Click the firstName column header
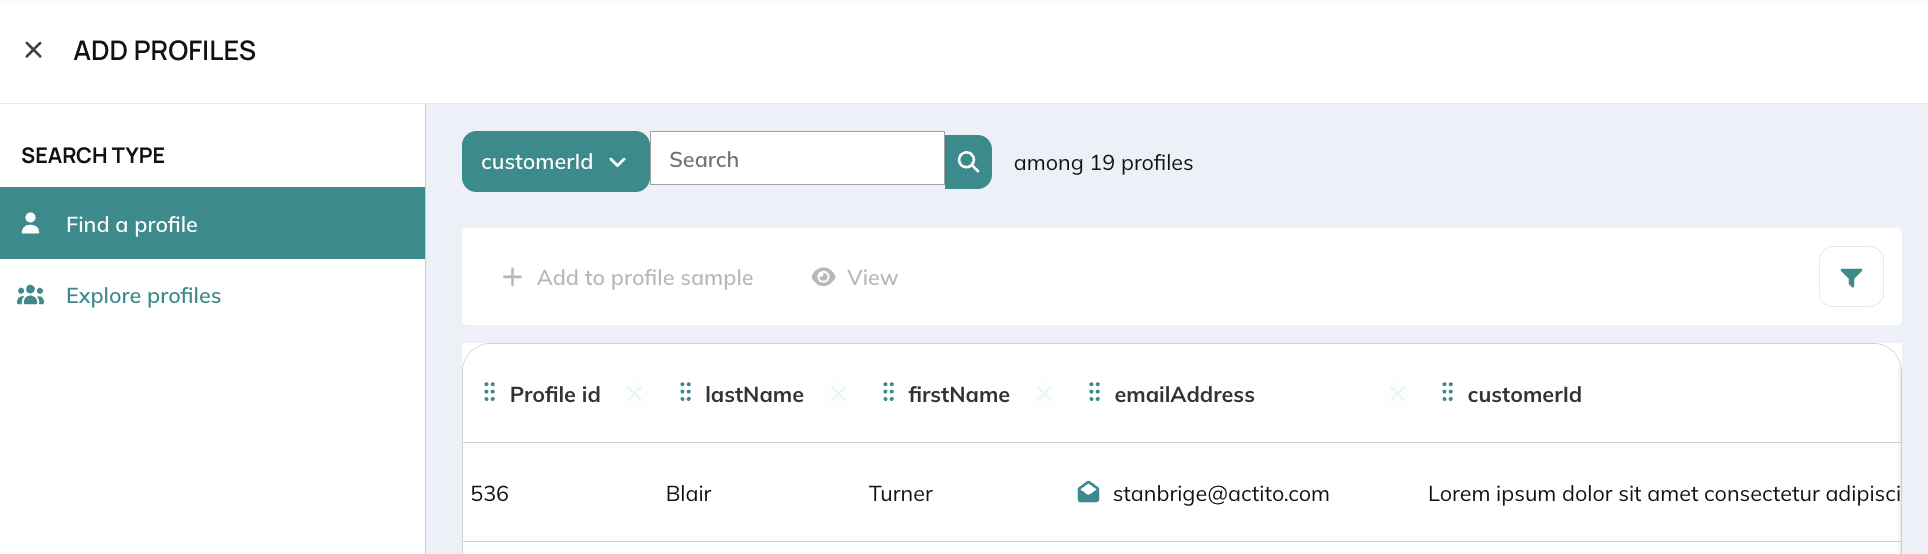This screenshot has width=1928, height=554. (x=959, y=395)
